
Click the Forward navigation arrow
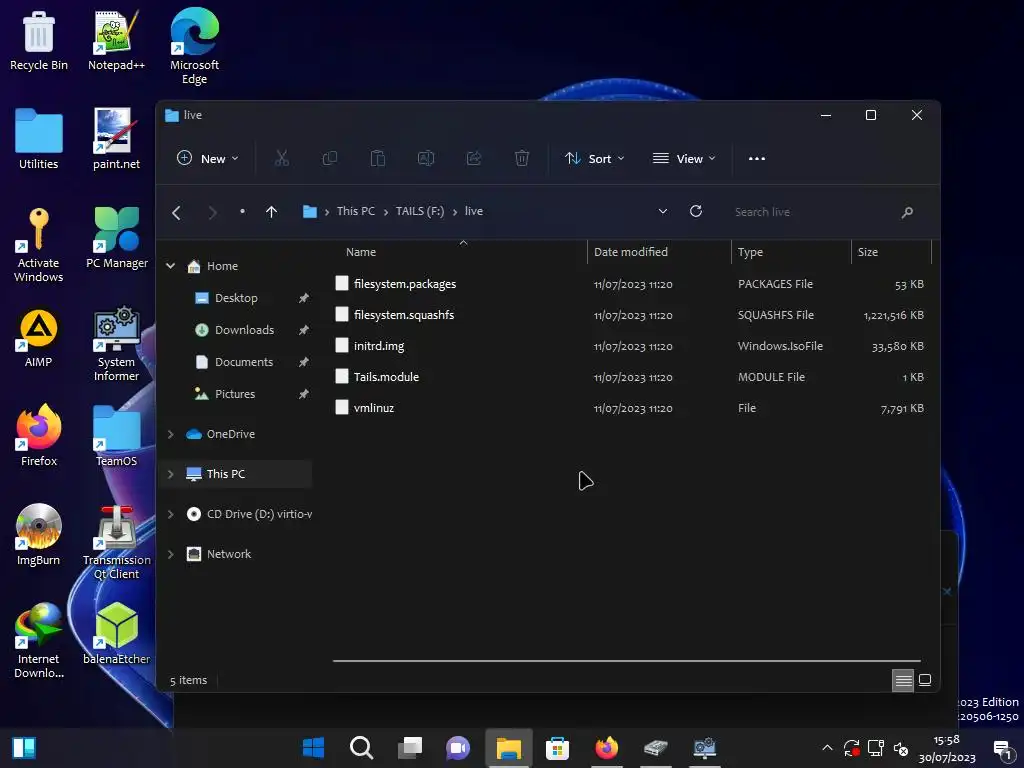pyautogui.click(x=212, y=212)
